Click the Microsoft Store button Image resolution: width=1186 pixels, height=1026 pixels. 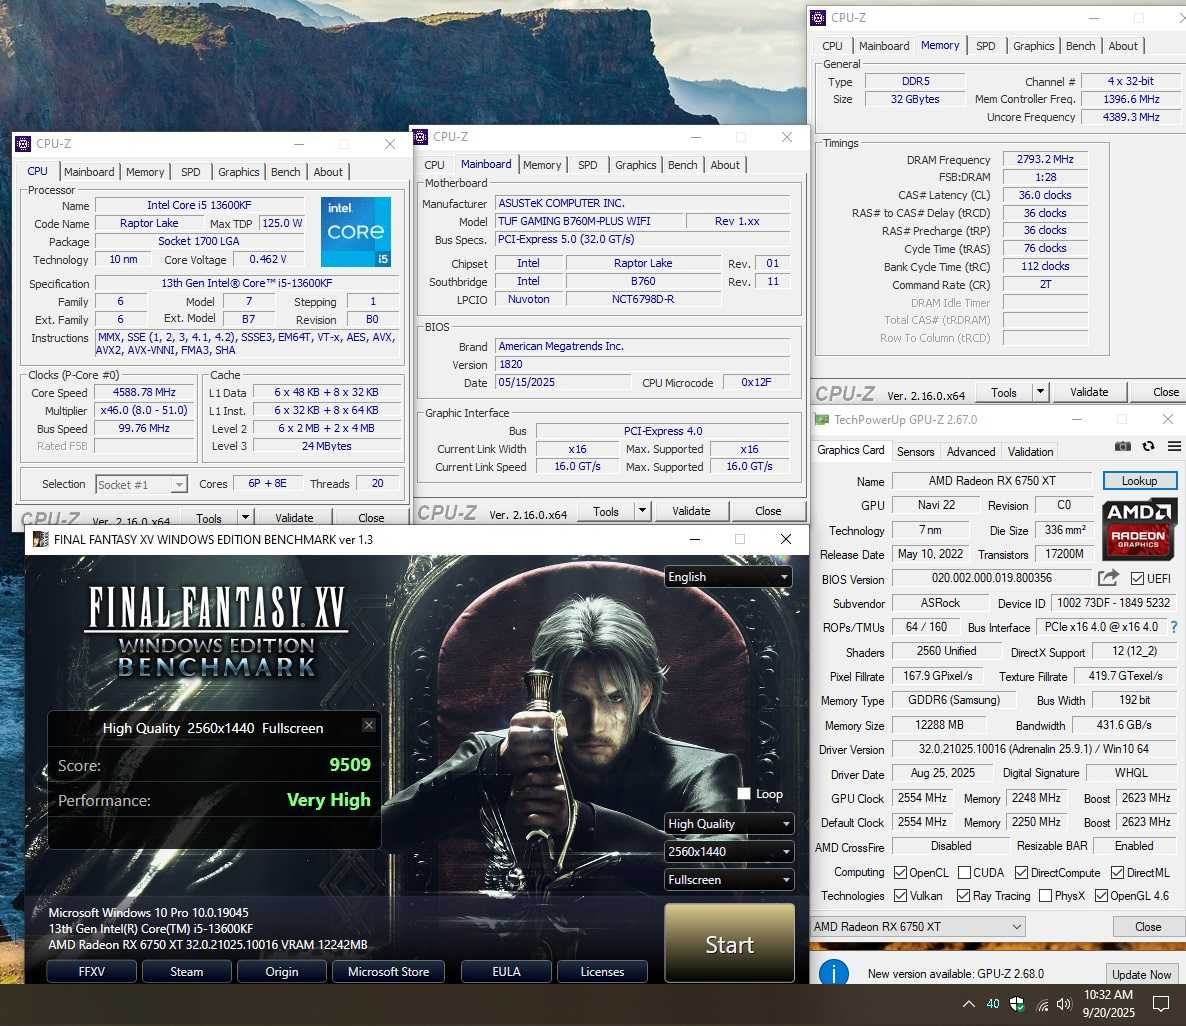pyautogui.click(x=388, y=972)
